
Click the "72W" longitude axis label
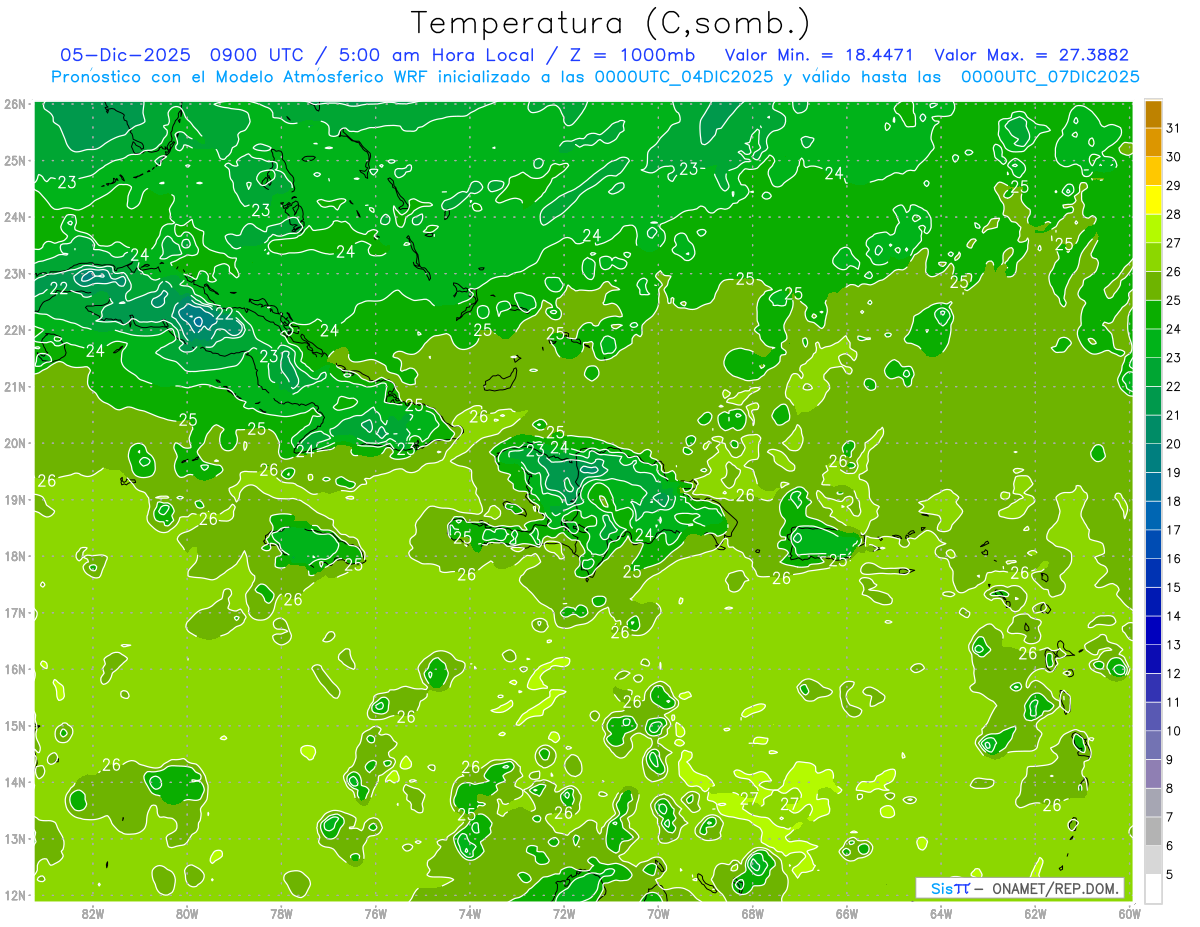[564, 914]
